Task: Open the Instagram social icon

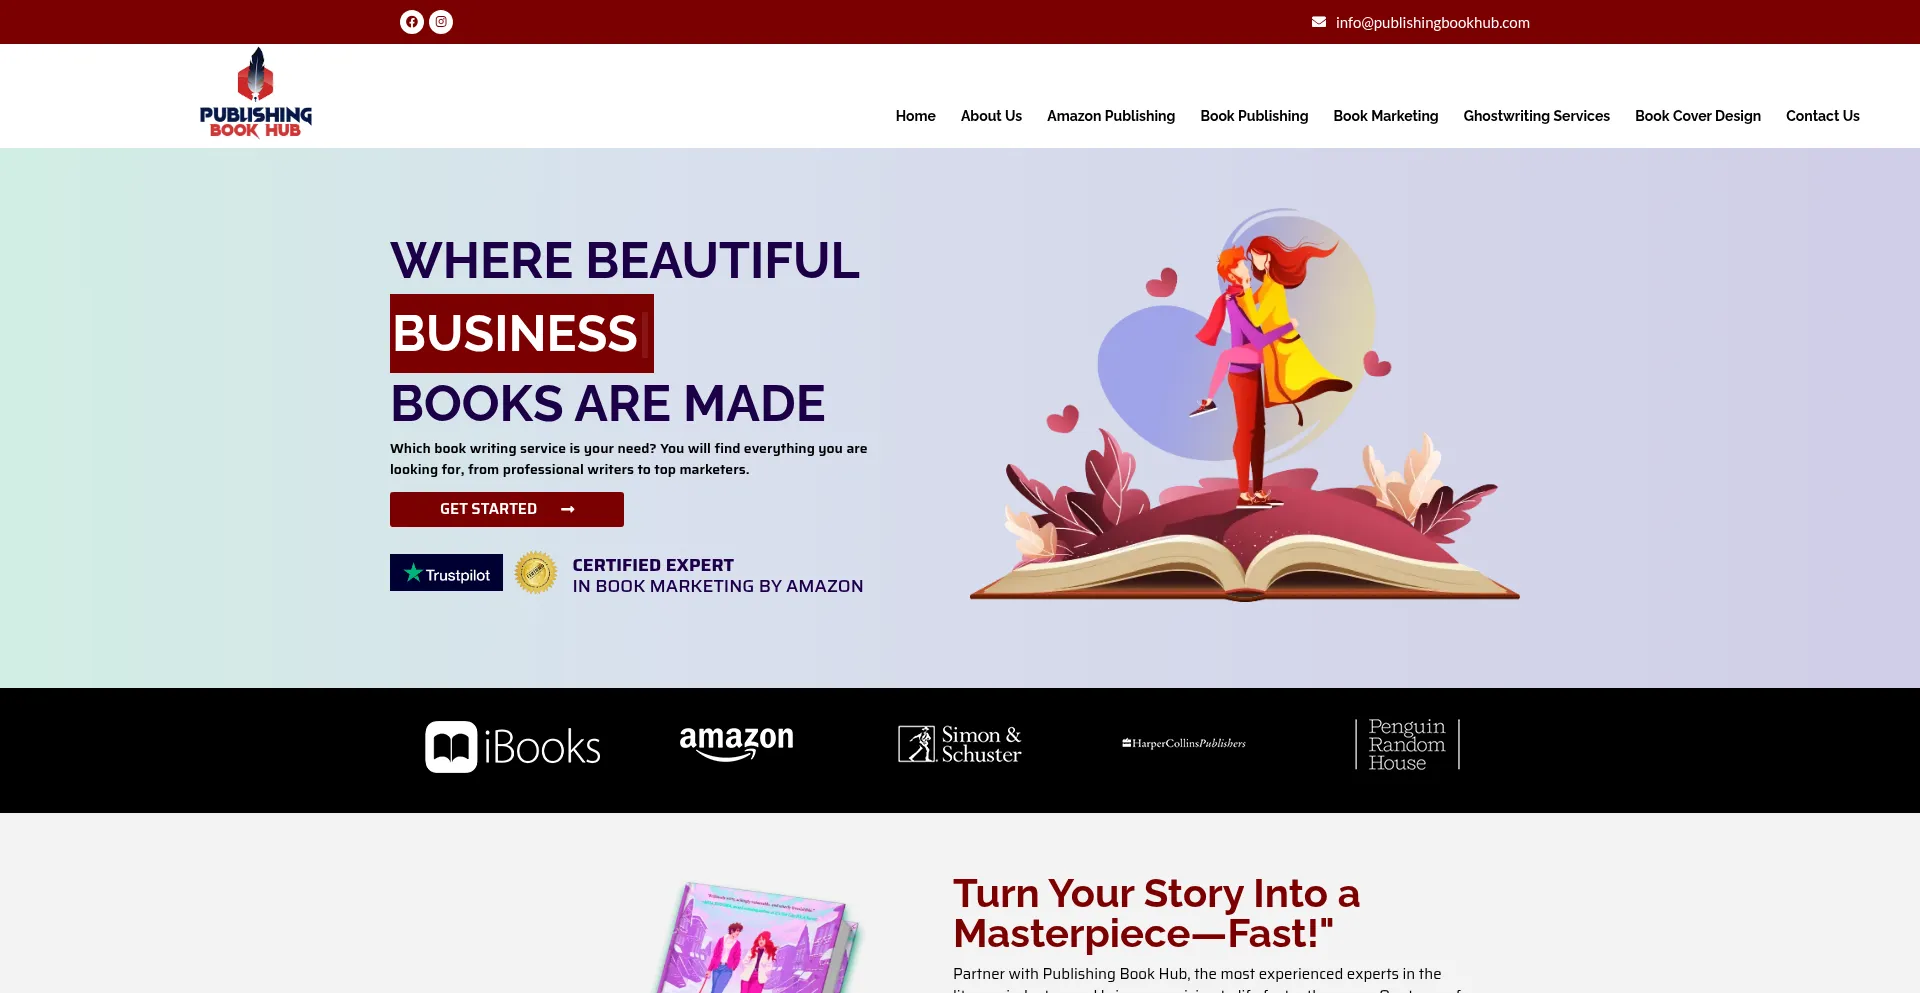Action: coord(441,22)
